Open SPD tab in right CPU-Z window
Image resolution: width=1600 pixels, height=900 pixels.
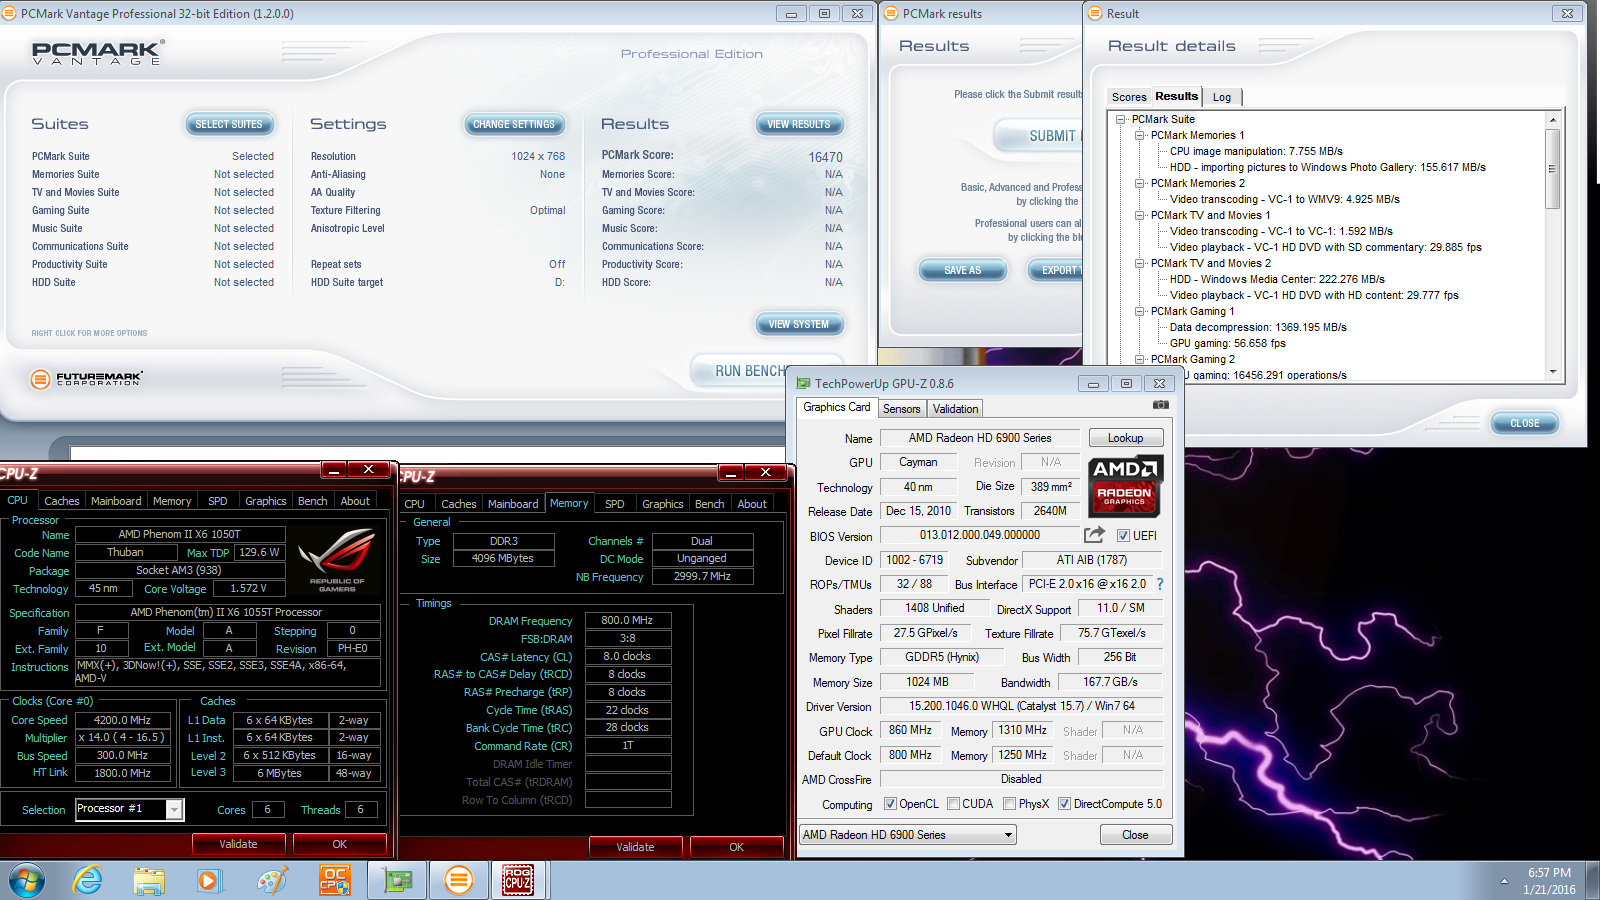point(615,504)
